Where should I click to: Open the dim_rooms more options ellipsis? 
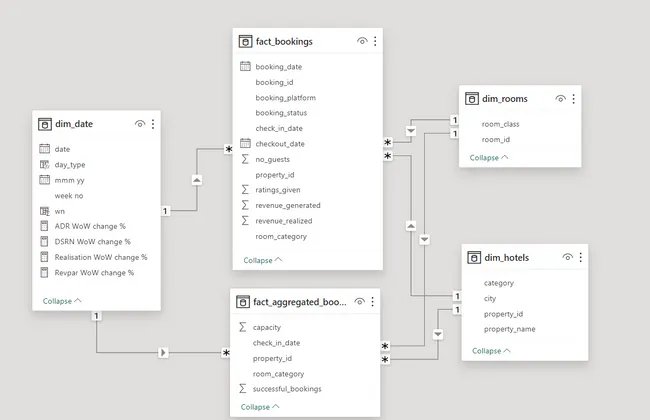coord(573,99)
